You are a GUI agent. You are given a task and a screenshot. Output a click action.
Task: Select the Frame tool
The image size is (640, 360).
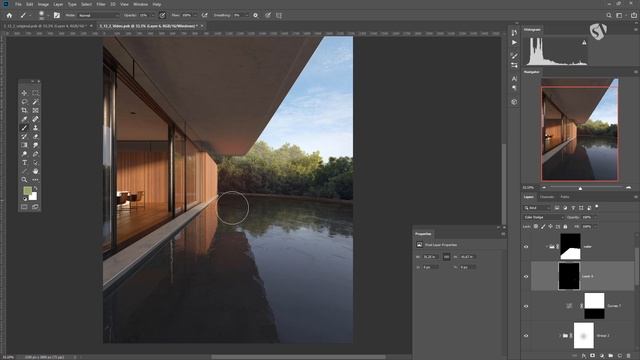pos(36,110)
